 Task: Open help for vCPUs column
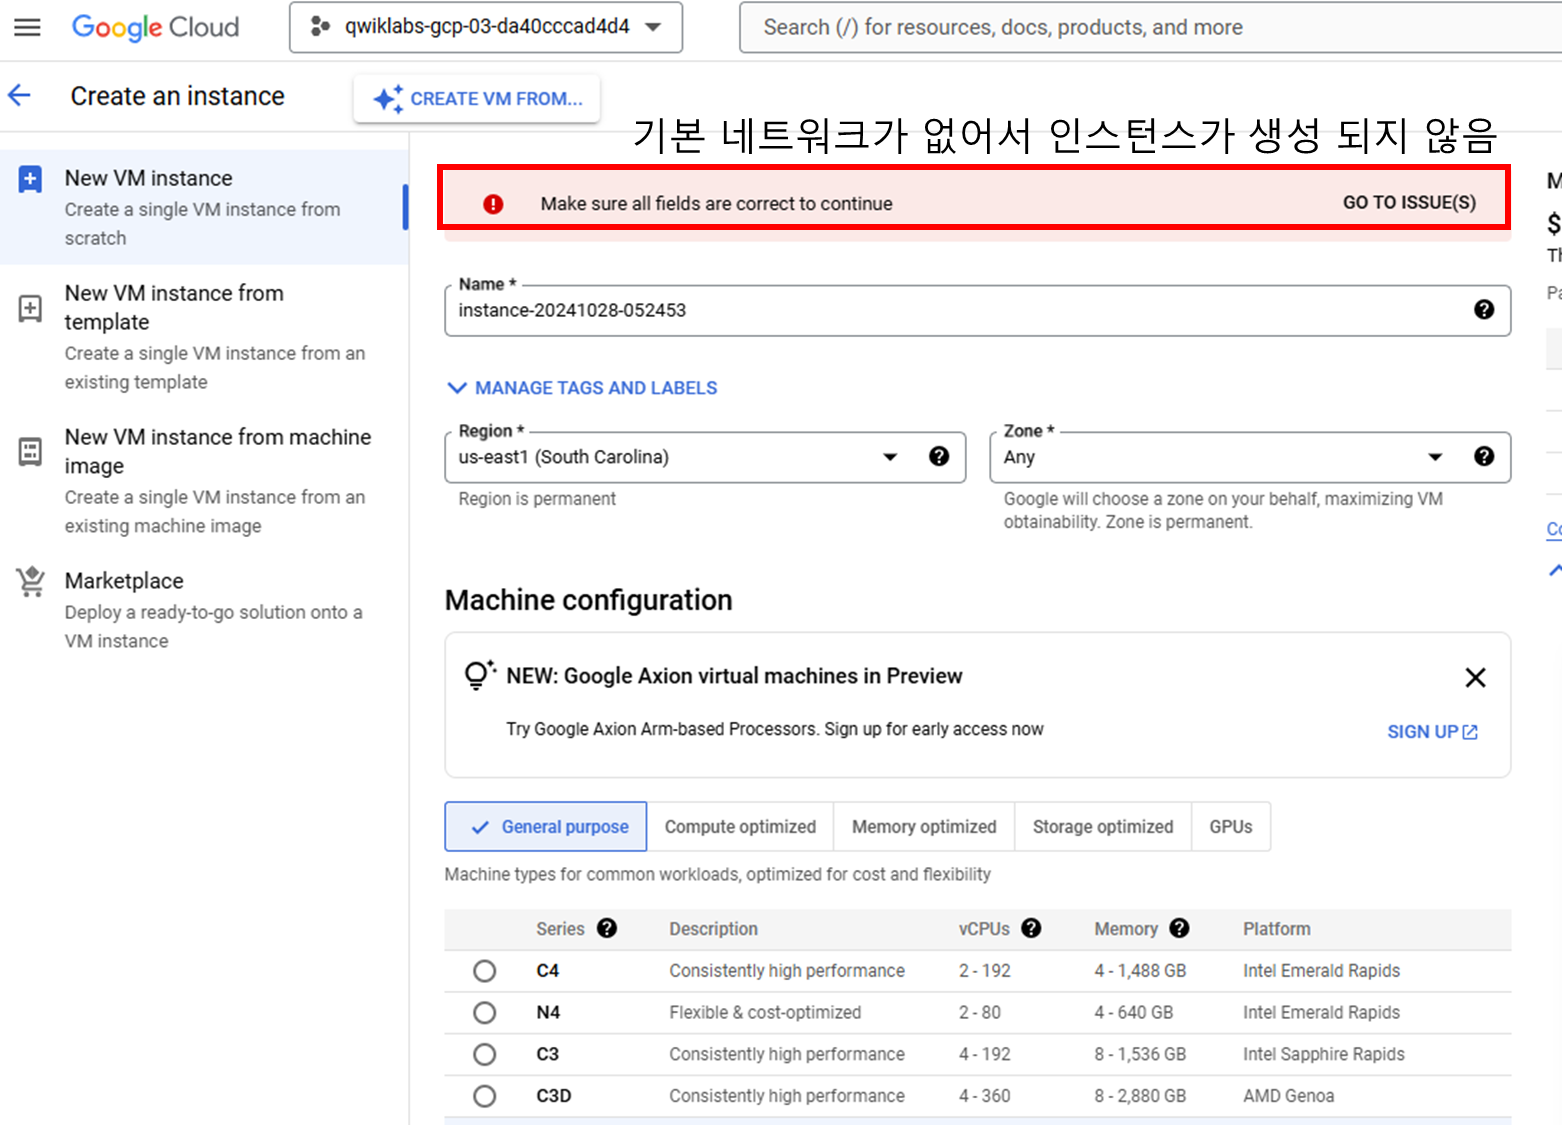tap(1031, 928)
